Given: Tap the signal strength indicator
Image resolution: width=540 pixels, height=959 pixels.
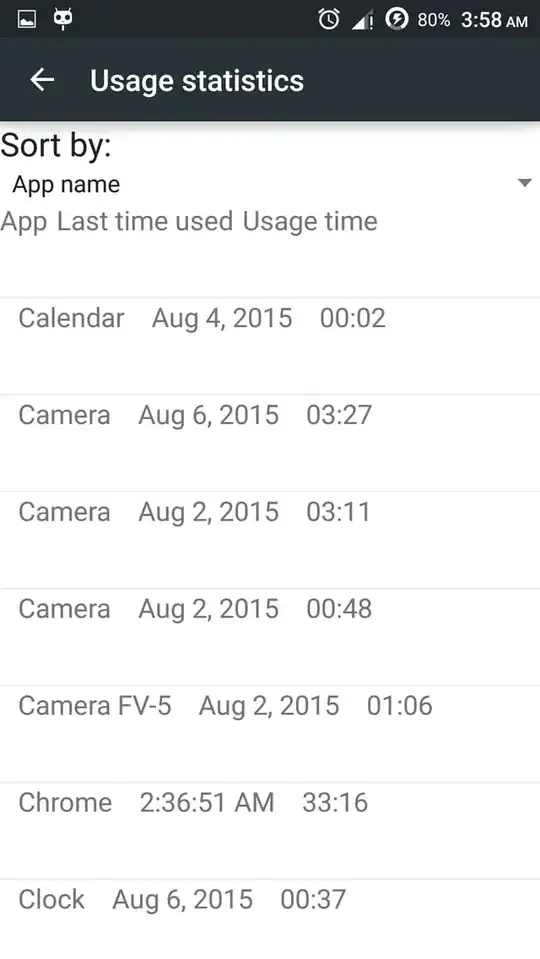Looking at the screenshot, I should pos(363,21).
